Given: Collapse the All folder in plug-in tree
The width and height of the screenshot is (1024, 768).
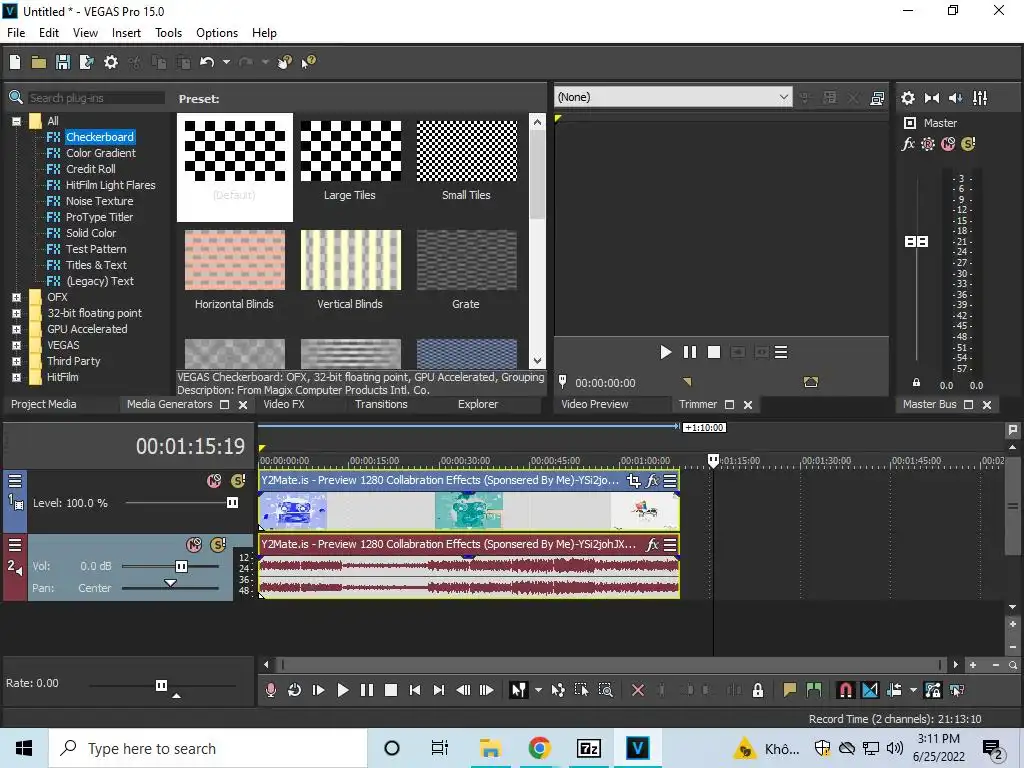Looking at the screenshot, I should point(16,121).
